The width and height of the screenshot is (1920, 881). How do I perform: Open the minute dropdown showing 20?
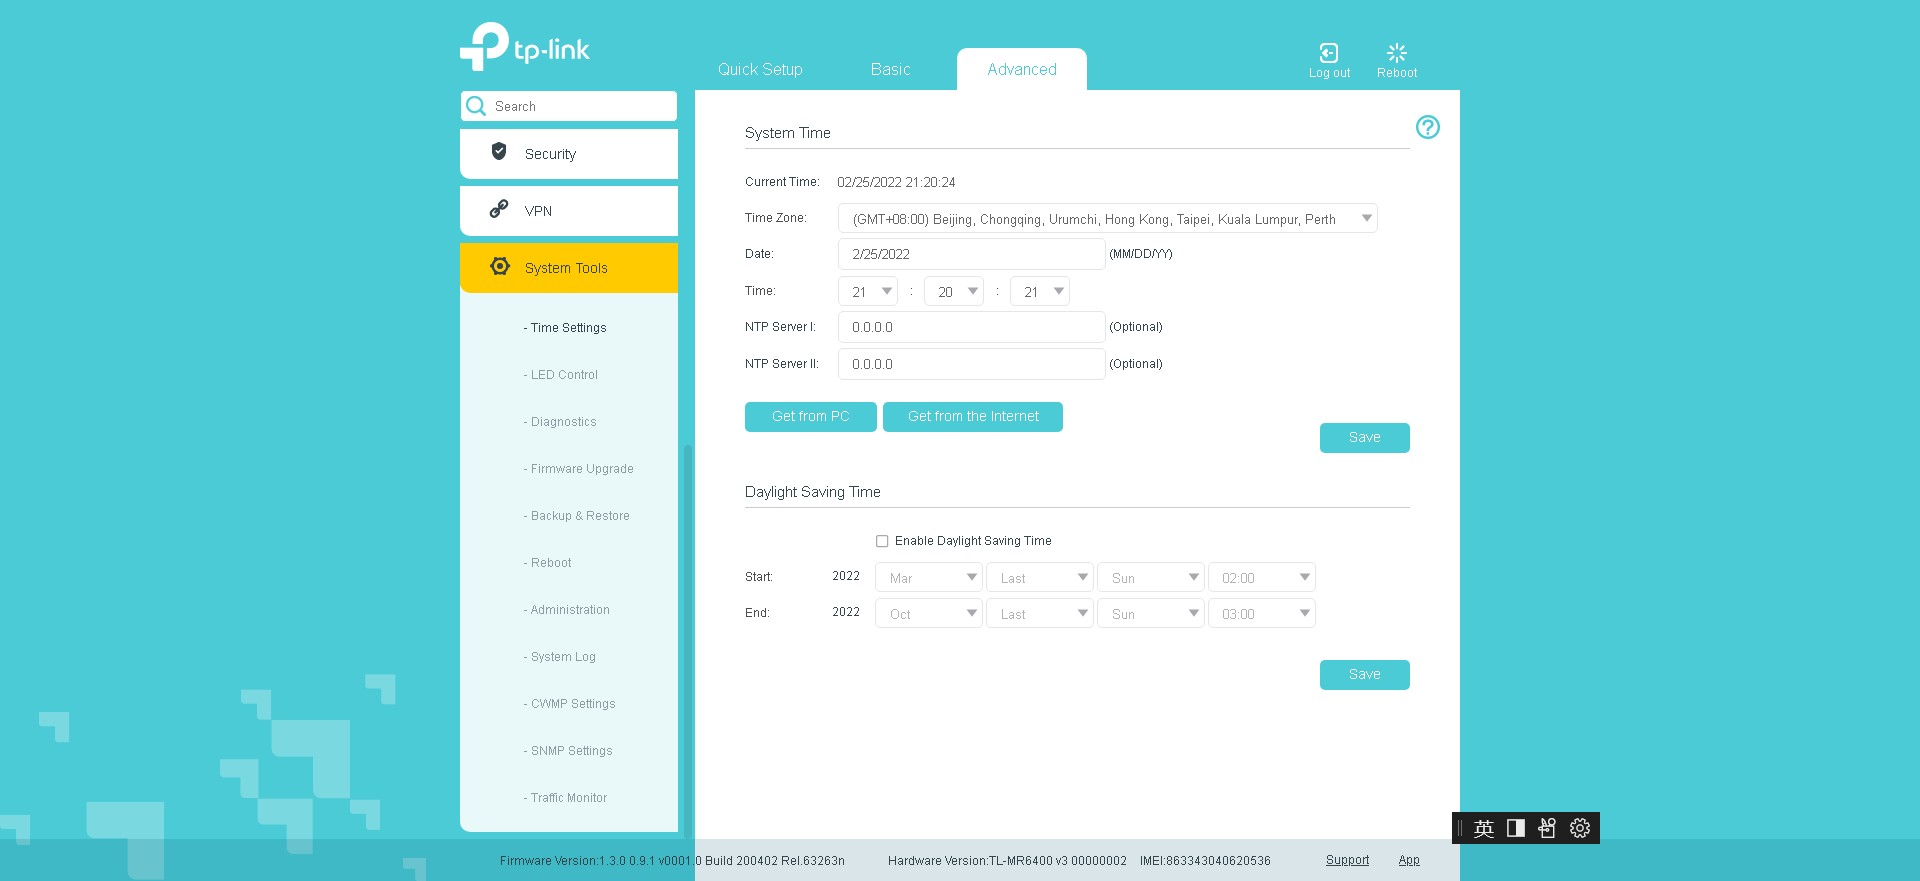coord(953,292)
